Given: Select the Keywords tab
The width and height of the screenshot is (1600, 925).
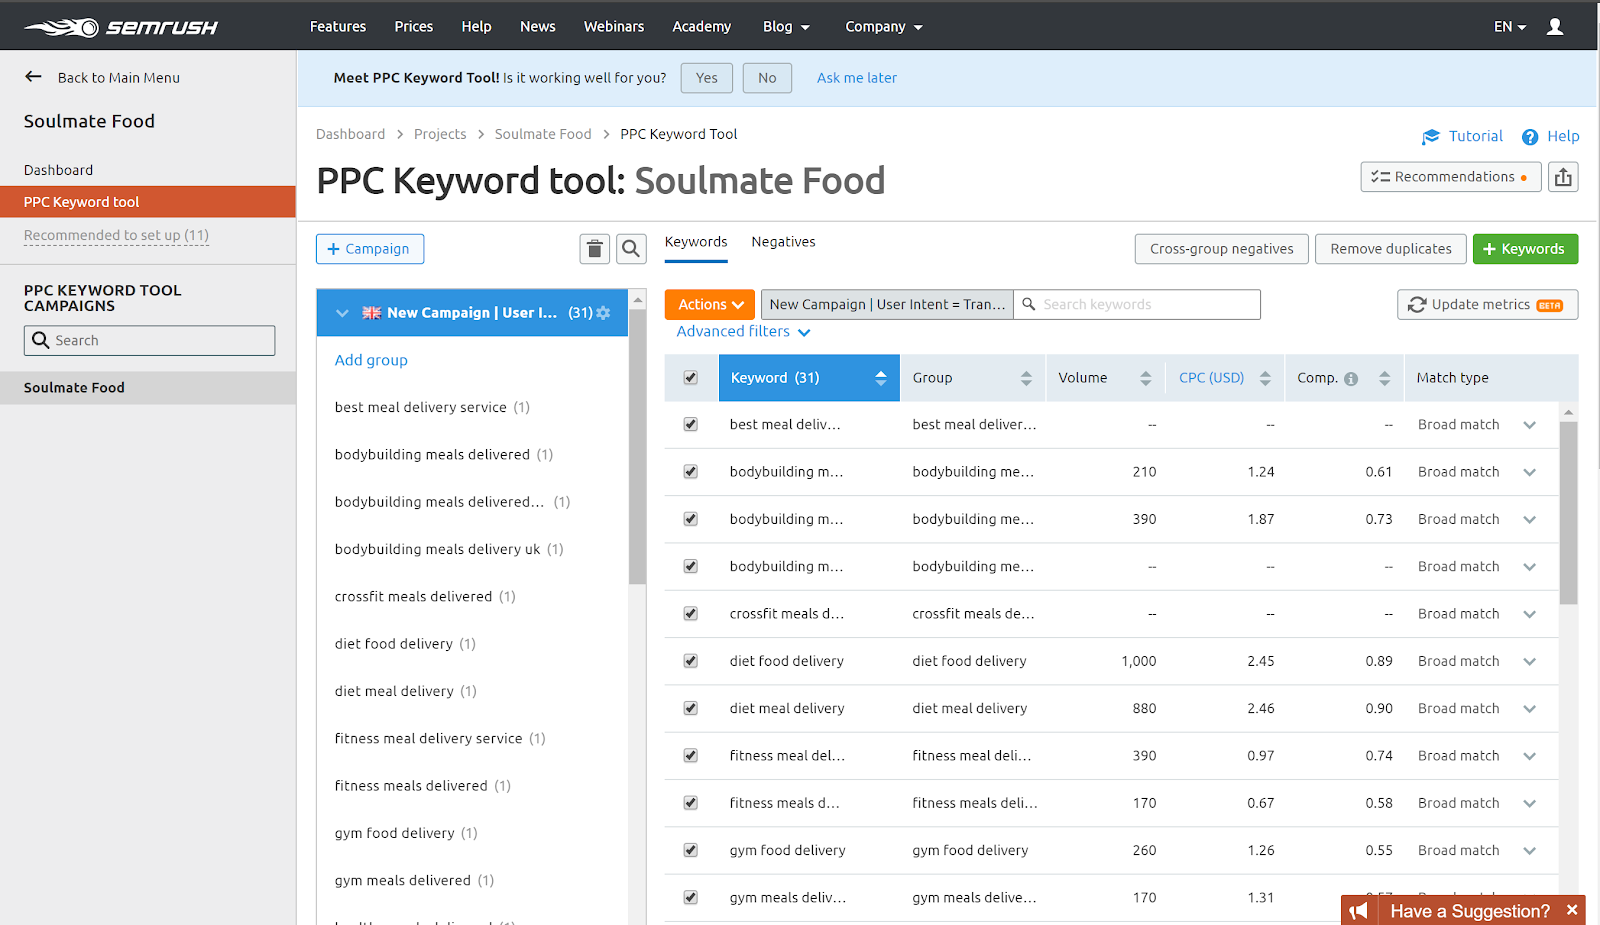Looking at the screenshot, I should pyautogui.click(x=696, y=242).
